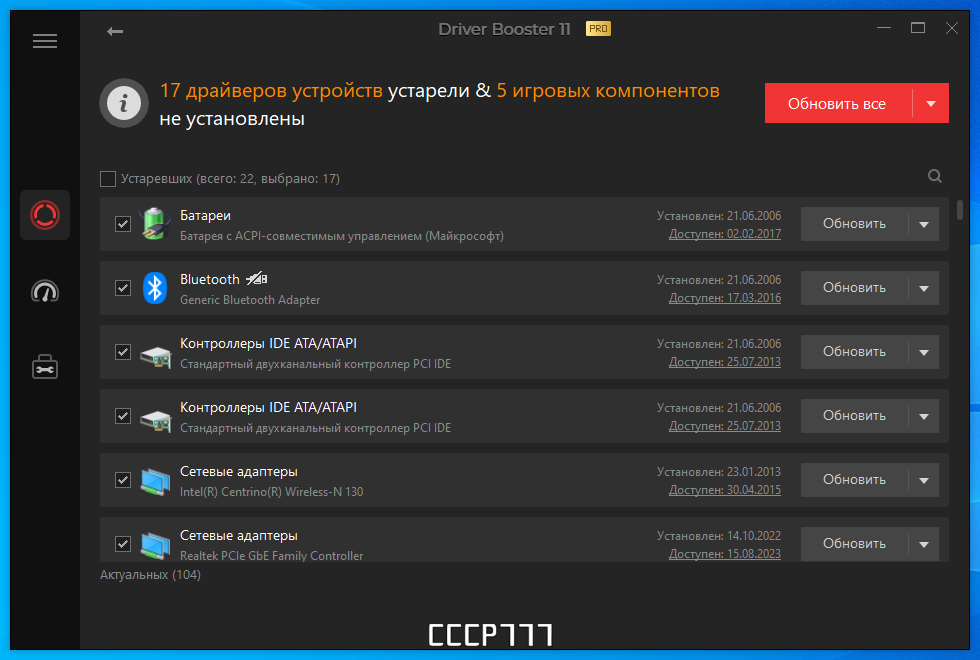Click the 'Установлен: 14.10.2022' date
Image resolution: width=980 pixels, height=660 pixels.
pyautogui.click(x=719, y=536)
